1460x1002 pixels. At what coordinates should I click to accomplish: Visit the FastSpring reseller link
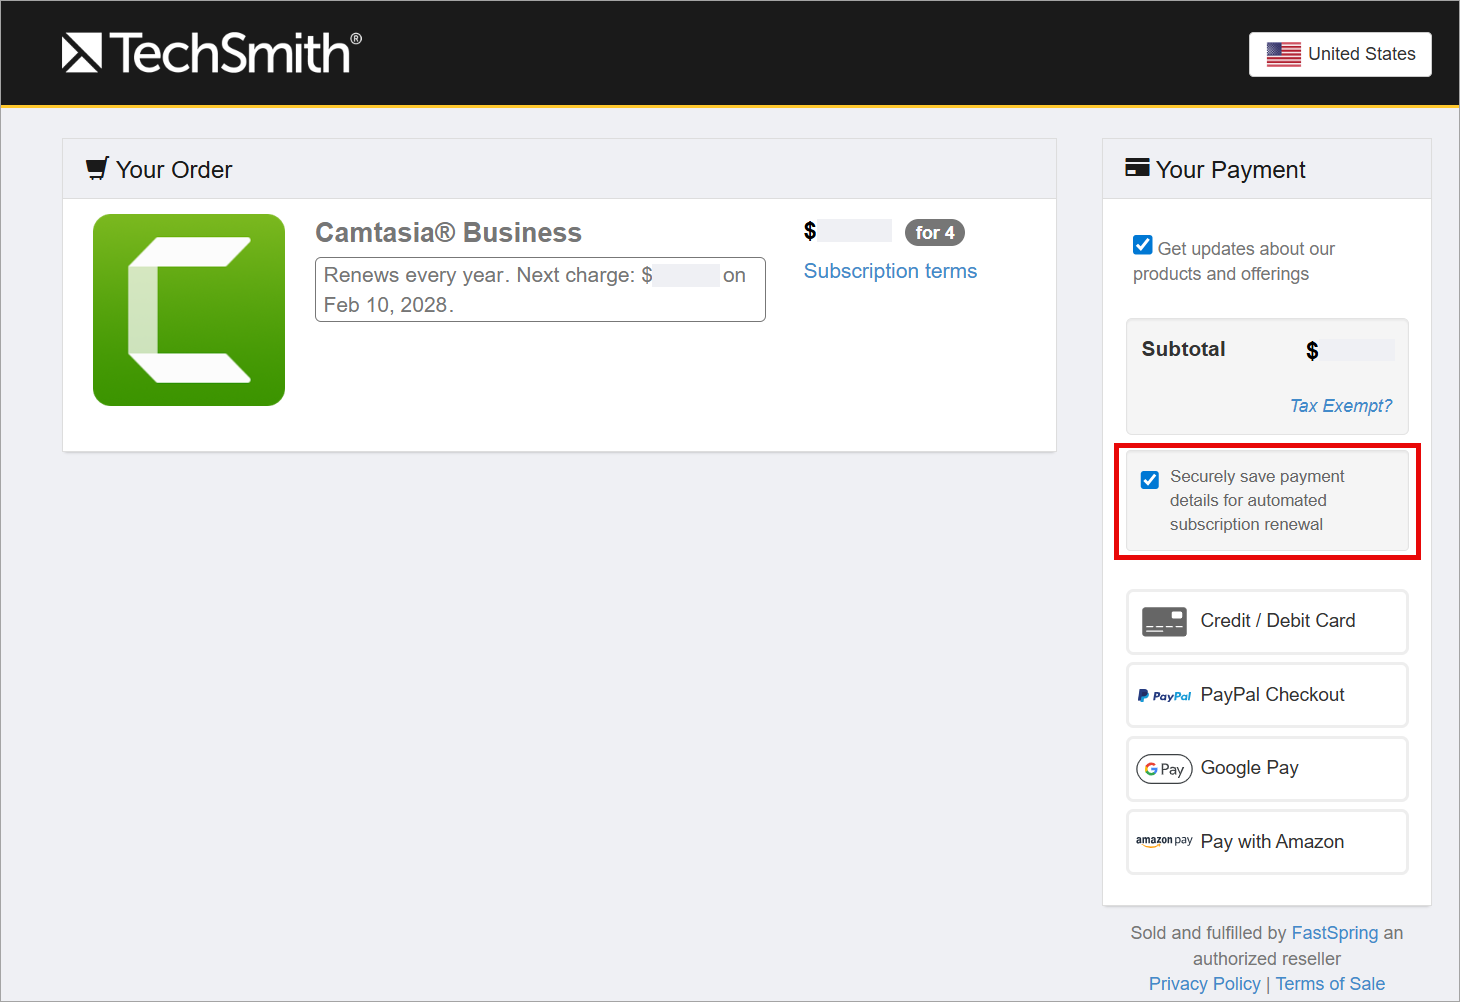click(1335, 933)
